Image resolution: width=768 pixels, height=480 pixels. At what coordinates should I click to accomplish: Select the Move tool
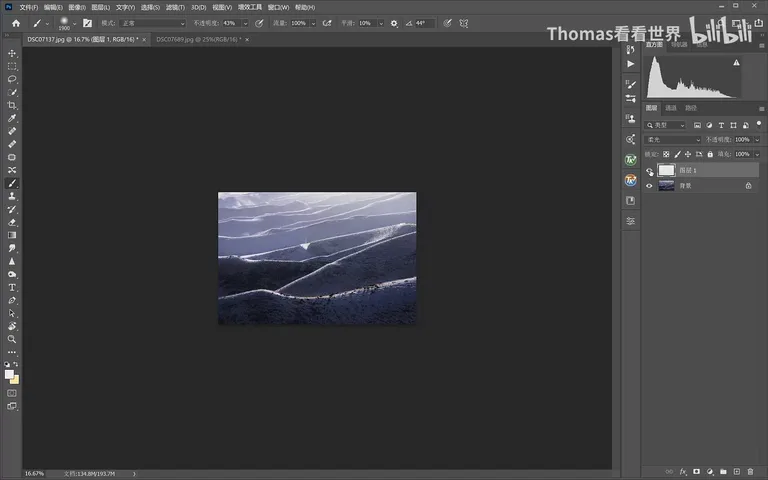tap(12, 53)
